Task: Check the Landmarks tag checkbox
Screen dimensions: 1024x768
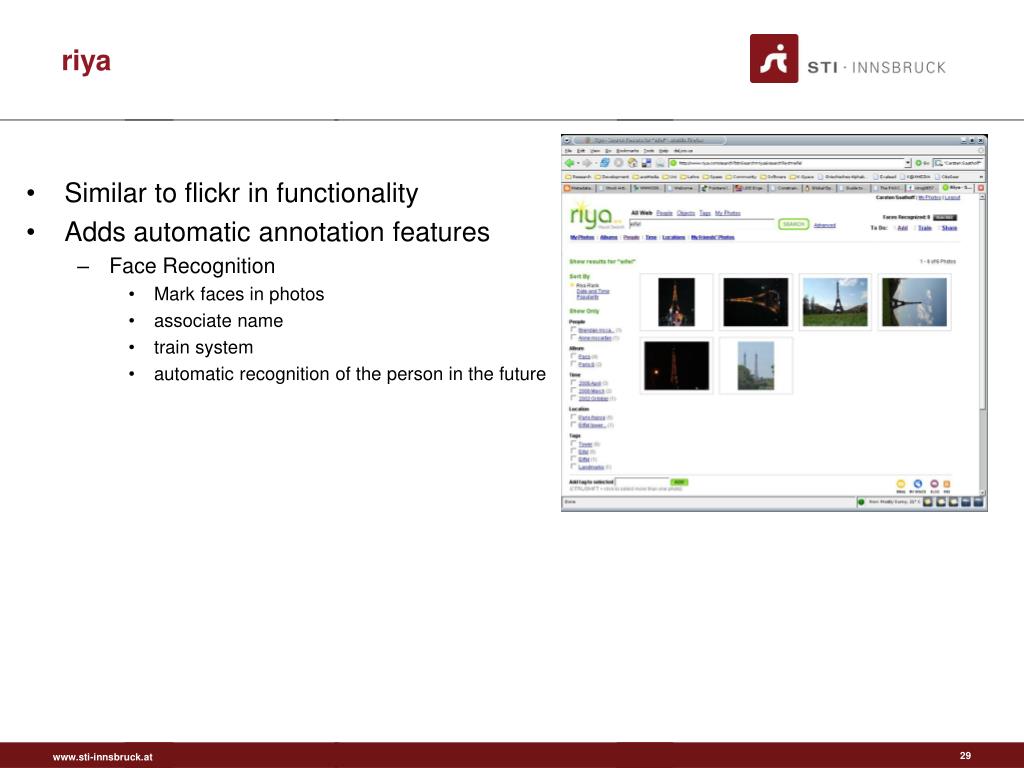Action: coord(573,466)
